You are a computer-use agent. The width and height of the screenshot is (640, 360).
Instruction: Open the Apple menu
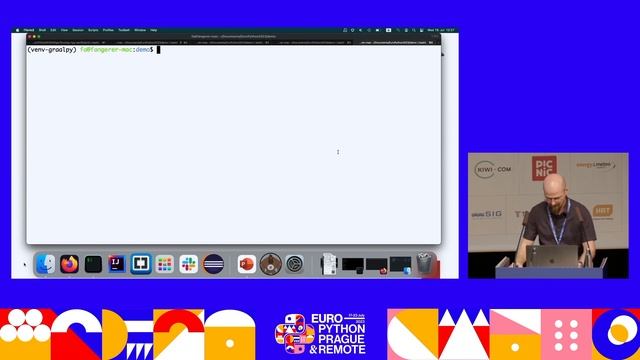point(18,30)
